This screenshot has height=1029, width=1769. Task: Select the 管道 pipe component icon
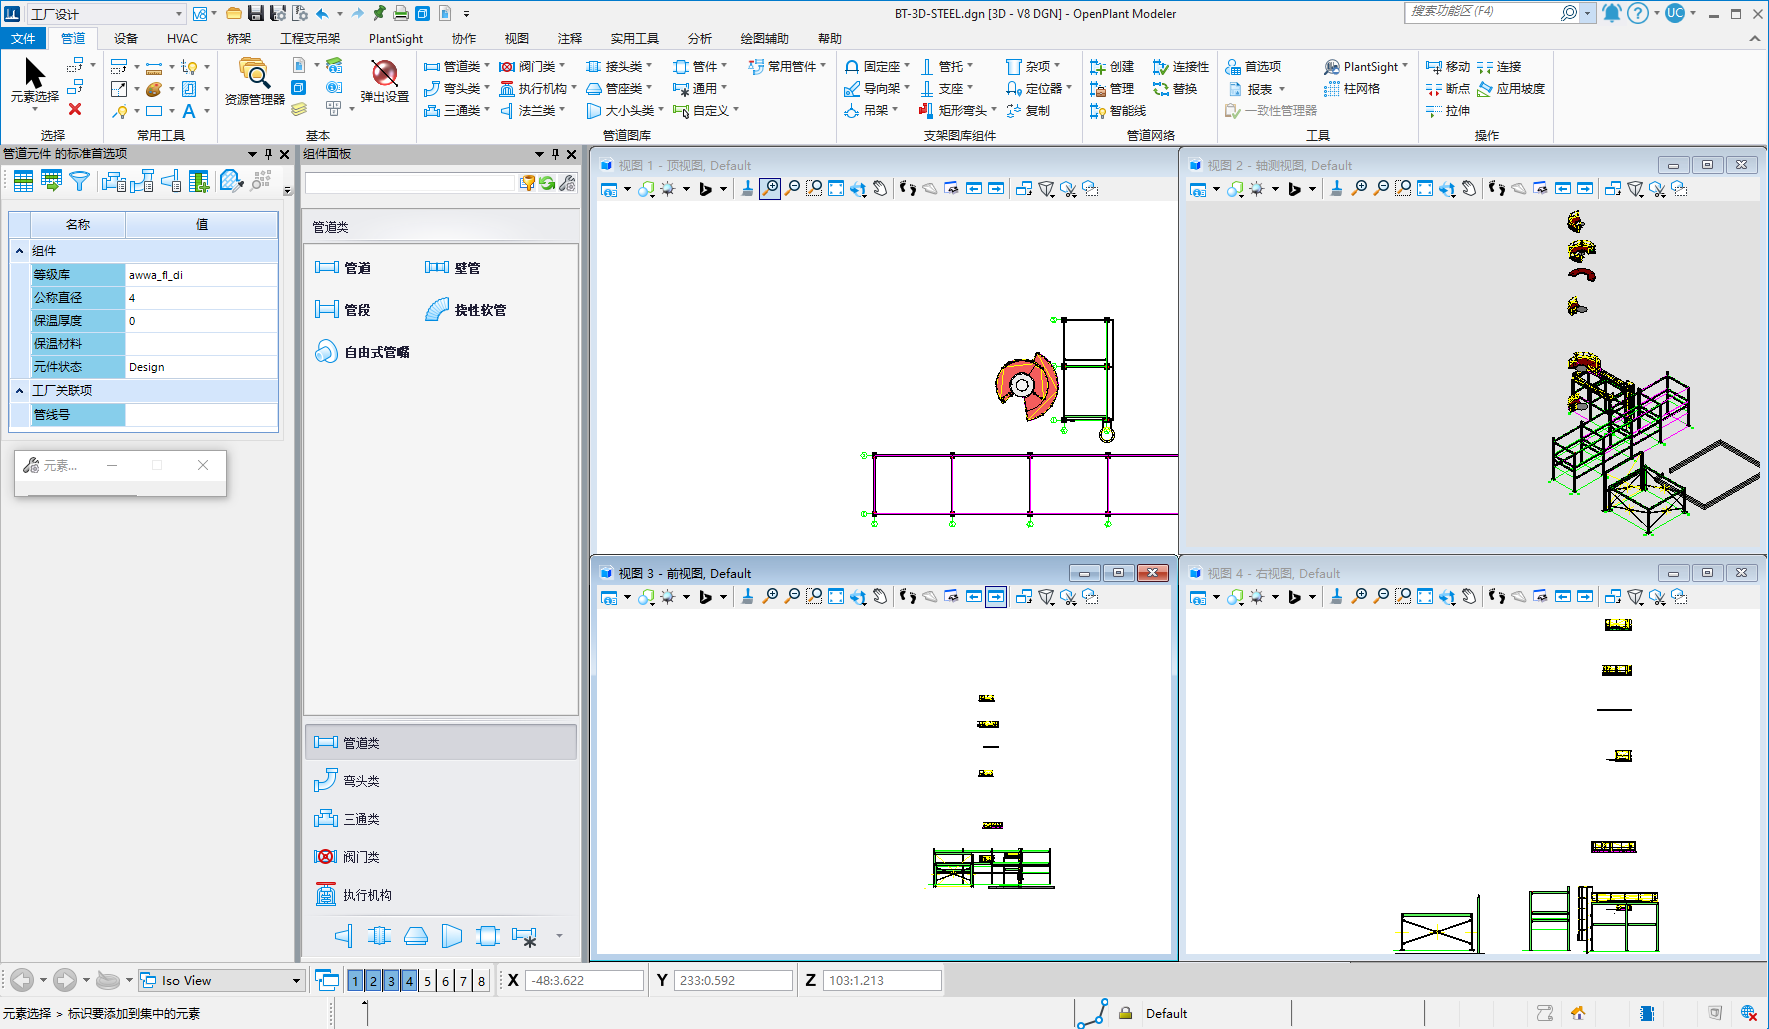[x=343, y=268]
